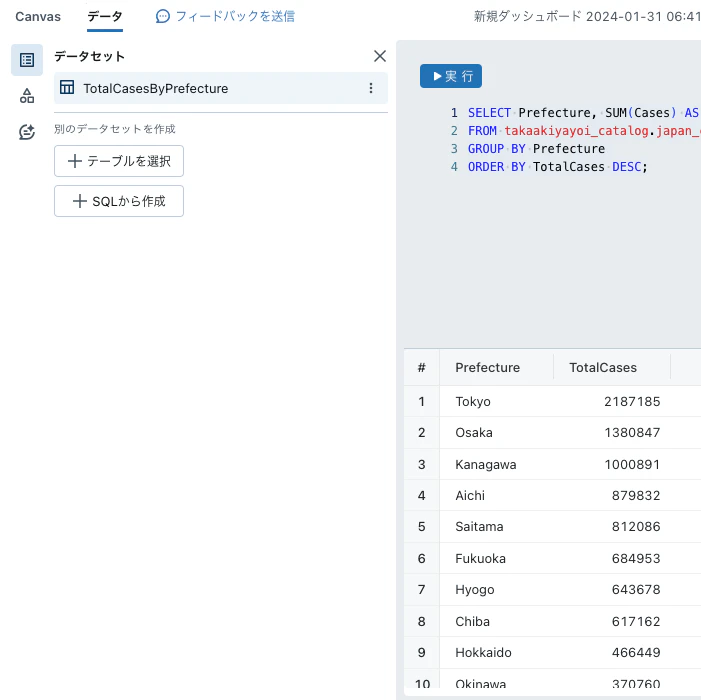The image size is (701, 700).
Task: Click the Prefecture column header
Action: pos(487,367)
